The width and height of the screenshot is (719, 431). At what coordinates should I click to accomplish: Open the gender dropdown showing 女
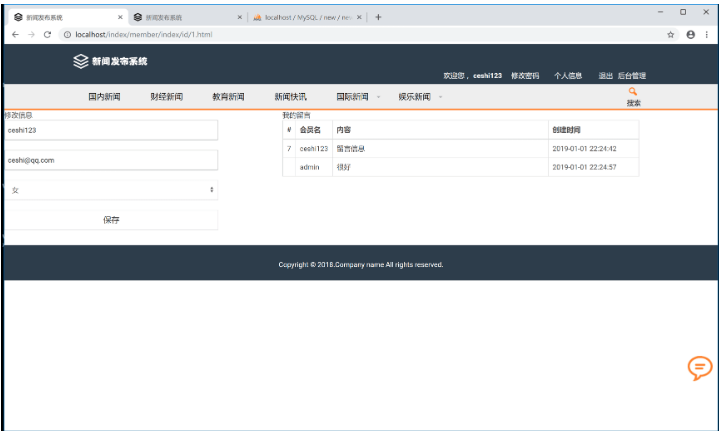tap(110, 189)
